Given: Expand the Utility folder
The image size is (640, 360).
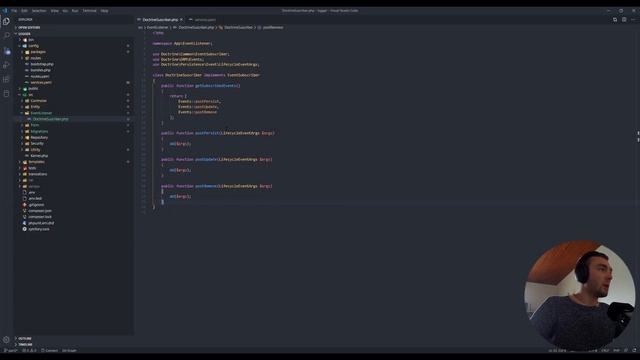Looking at the screenshot, I should [x=35, y=150].
